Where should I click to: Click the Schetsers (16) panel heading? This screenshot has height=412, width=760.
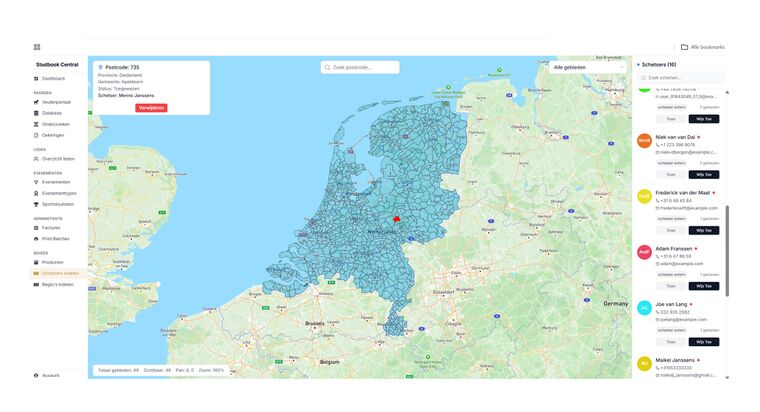[659, 64]
